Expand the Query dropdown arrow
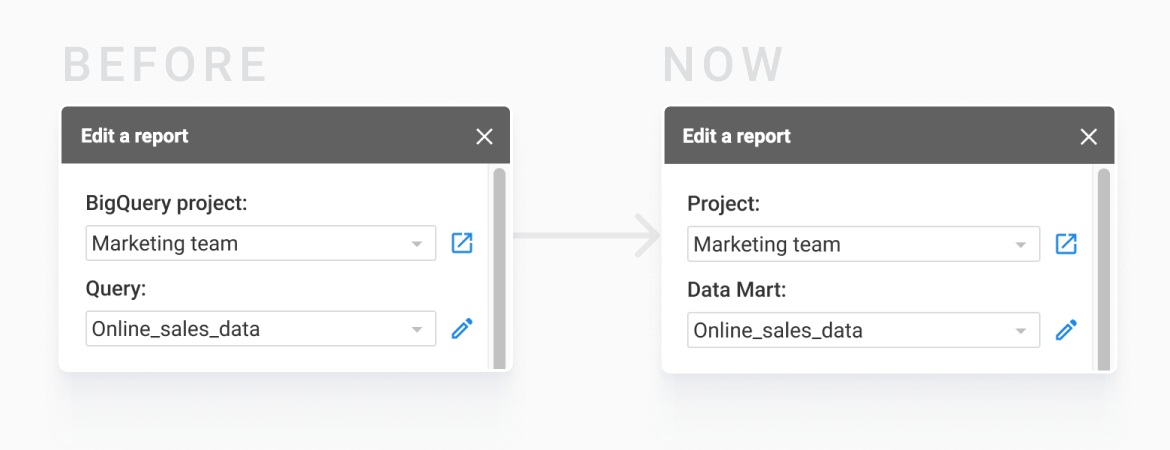The width and height of the screenshot is (1170, 450). pos(417,329)
